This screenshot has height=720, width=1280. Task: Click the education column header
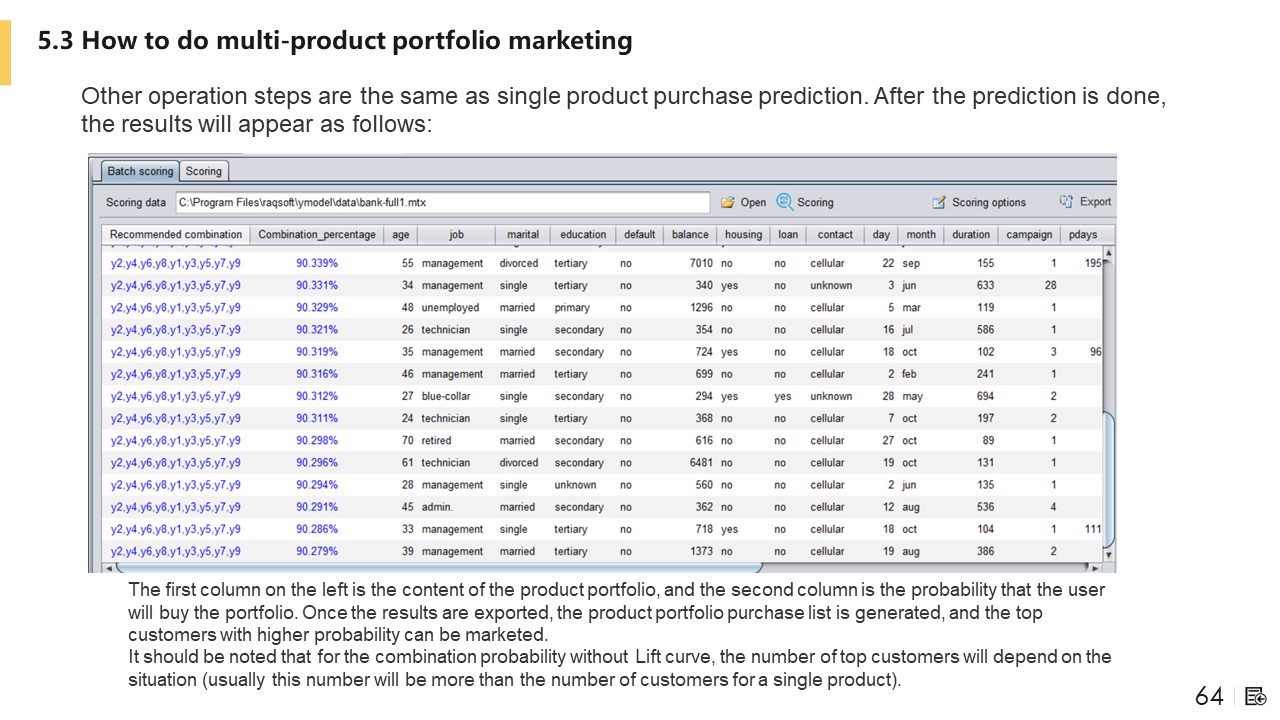[x=583, y=235]
